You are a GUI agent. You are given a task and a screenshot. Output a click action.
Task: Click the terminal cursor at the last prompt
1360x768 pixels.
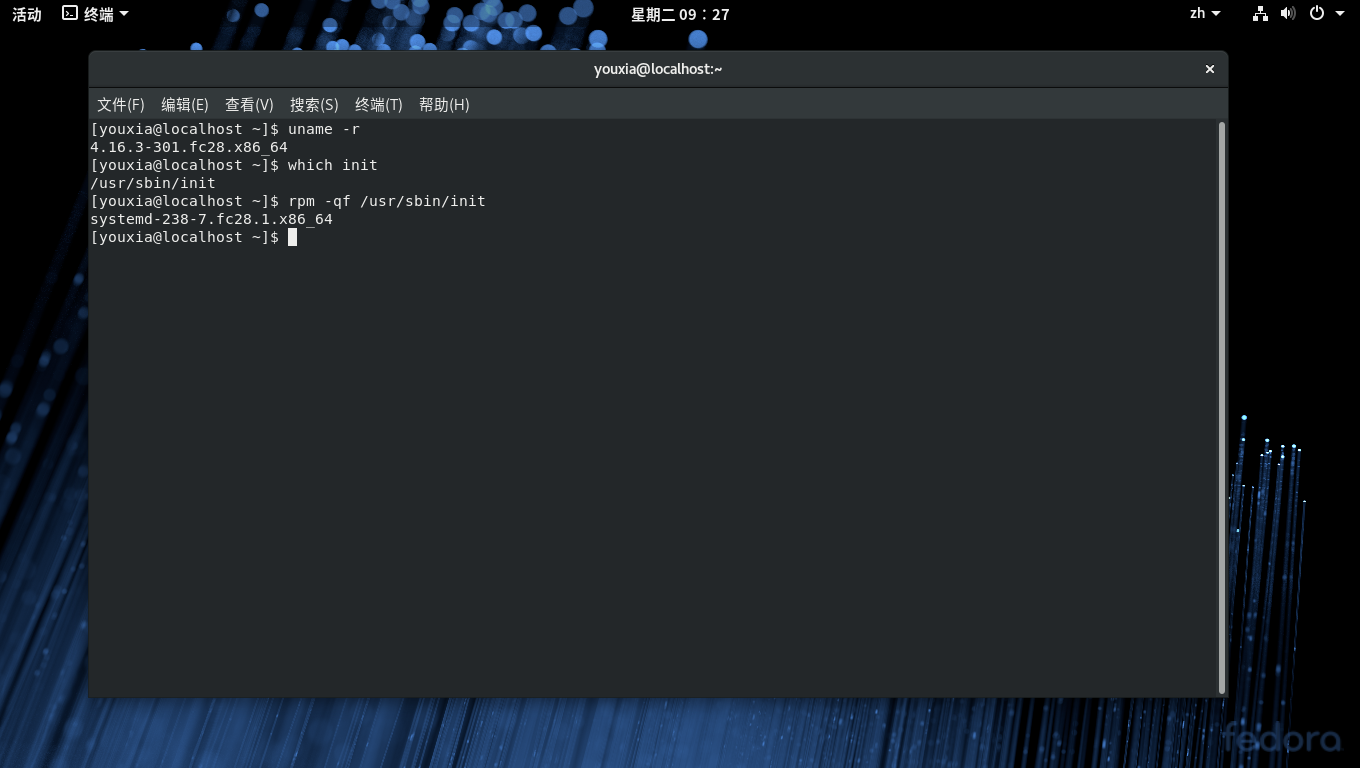click(292, 237)
